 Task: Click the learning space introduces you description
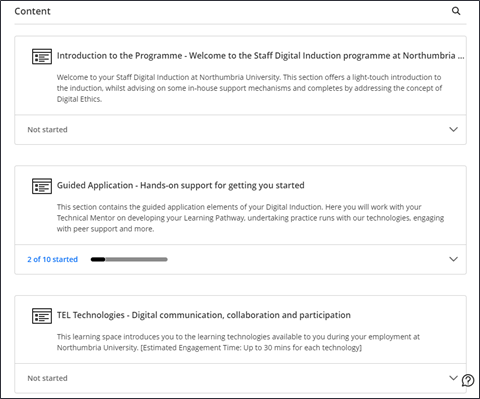tap(238, 342)
